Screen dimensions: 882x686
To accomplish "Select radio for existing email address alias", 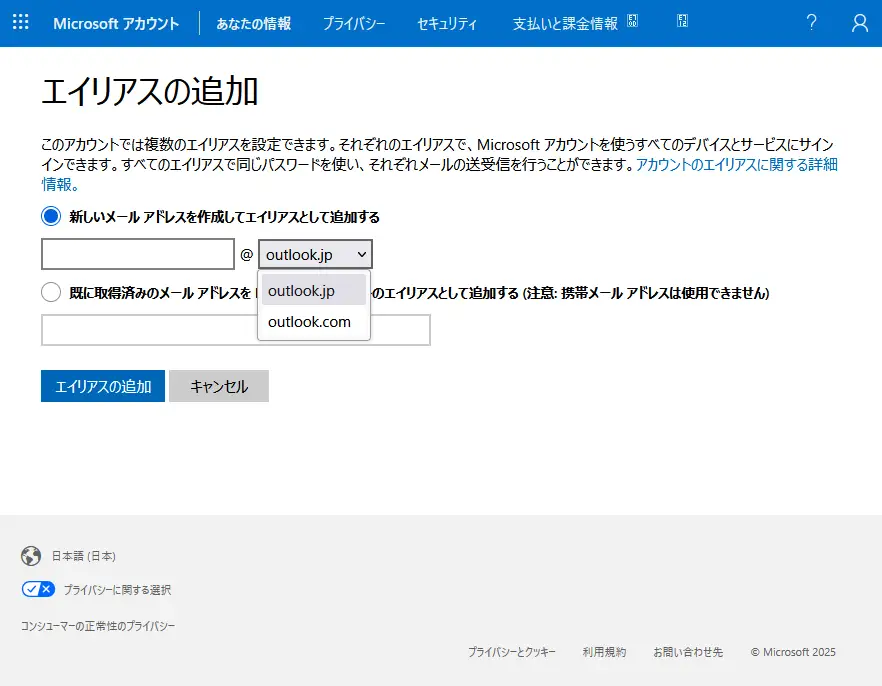I will click(x=51, y=292).
